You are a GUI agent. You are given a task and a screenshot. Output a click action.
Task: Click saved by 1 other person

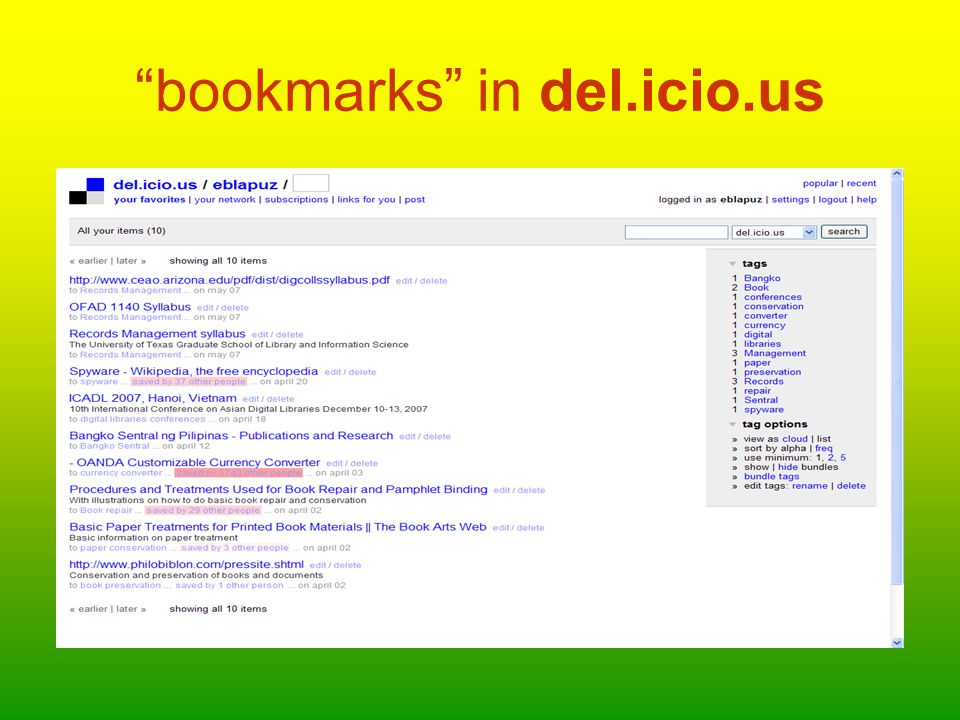click(230, 585)
